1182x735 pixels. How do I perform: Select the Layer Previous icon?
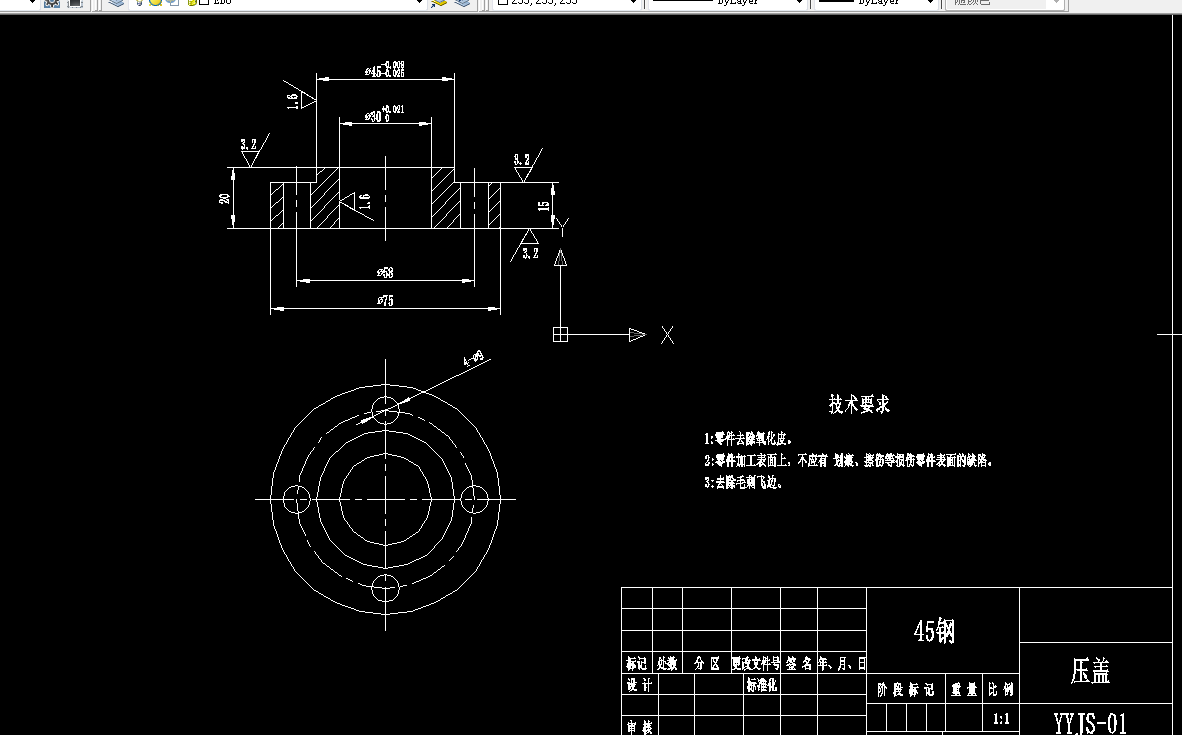tap(460, 3)
